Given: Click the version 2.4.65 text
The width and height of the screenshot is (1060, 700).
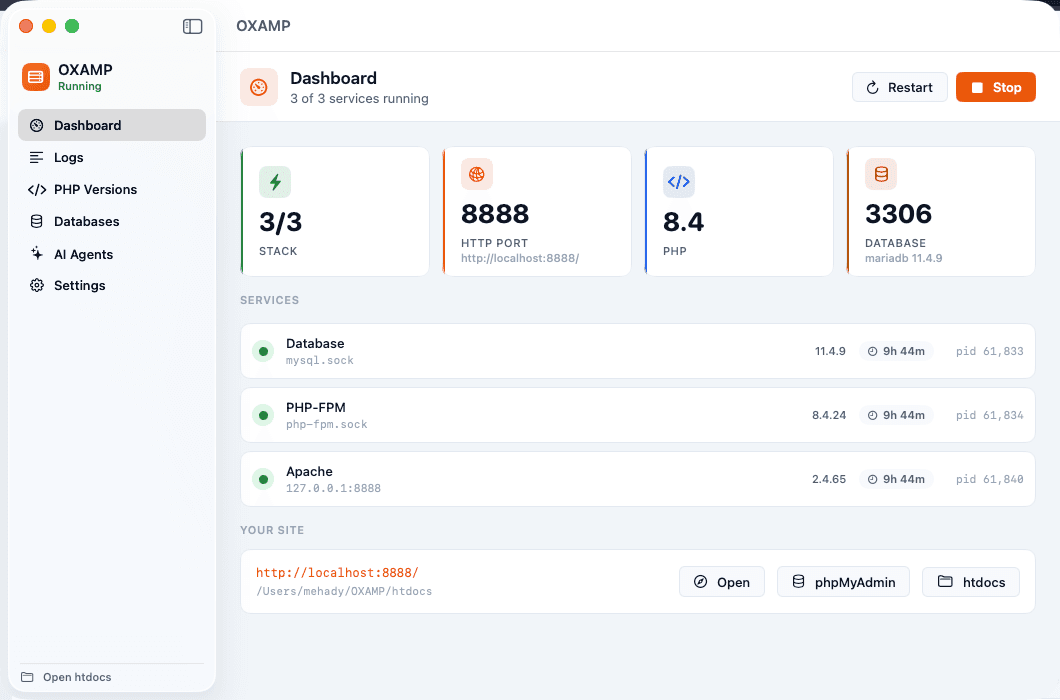Looking at the screenshot, I should point(829,480).
